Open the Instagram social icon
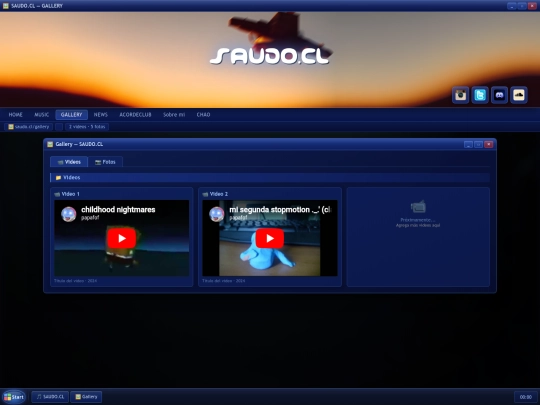The width and height of the screenshot is (540, 405). coord(460,95)
